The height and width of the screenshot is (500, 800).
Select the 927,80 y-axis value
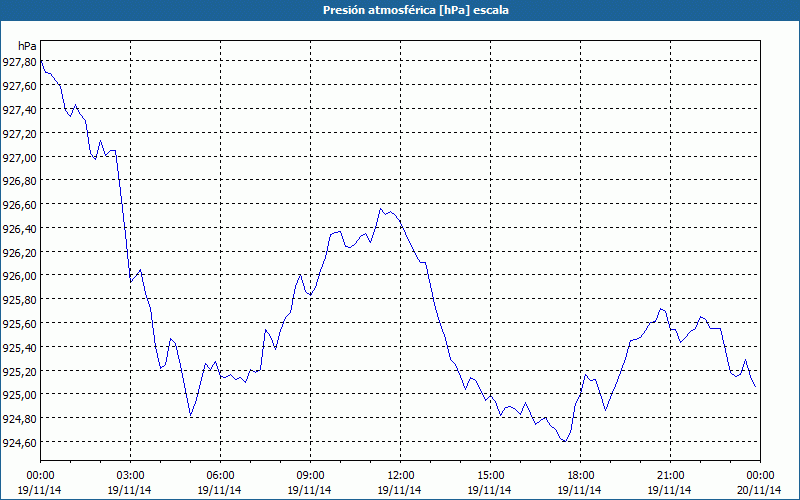pyautogui.click(x=20, y=62)
